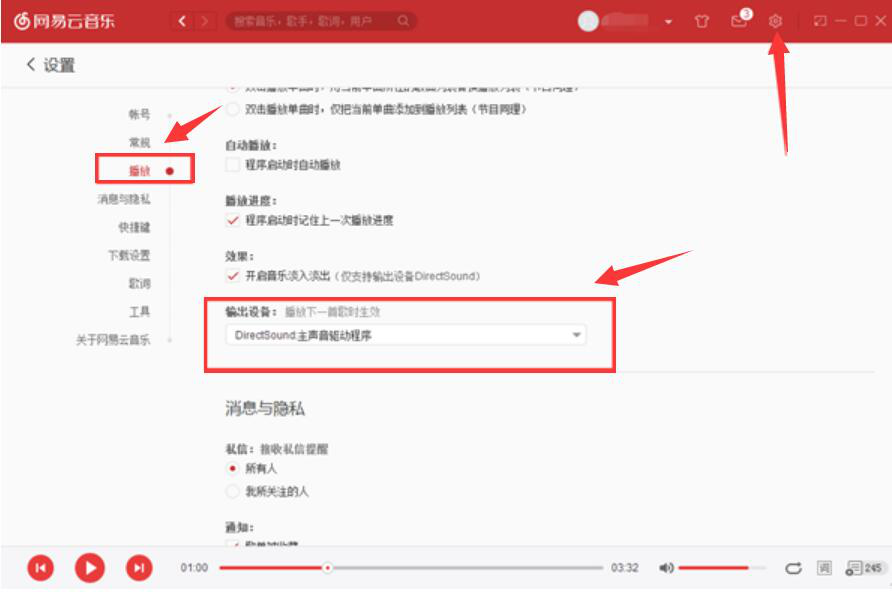This screenshot has height=593, width=892.
Task: Click the song progress slider handle
Action: [327, 567]
